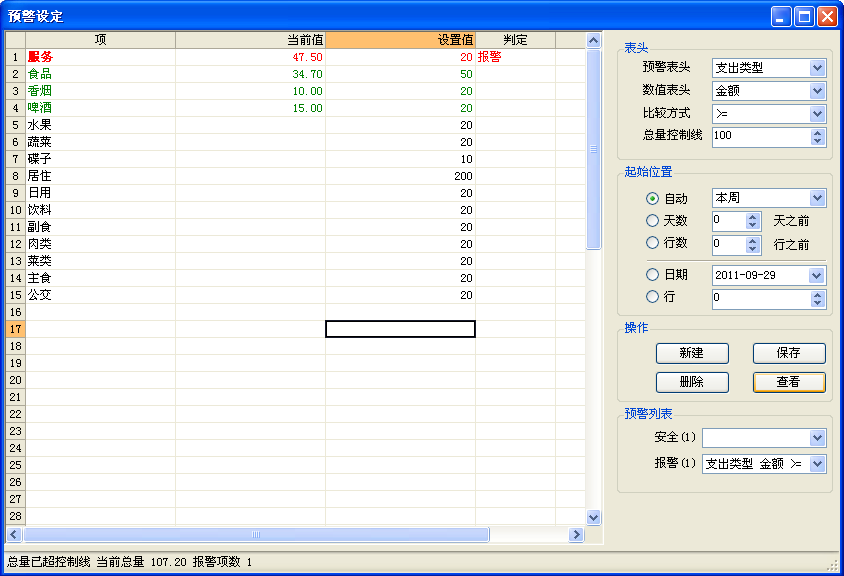
Task: Click the 总量控制线 input field with 100
Action: (762, 137)
